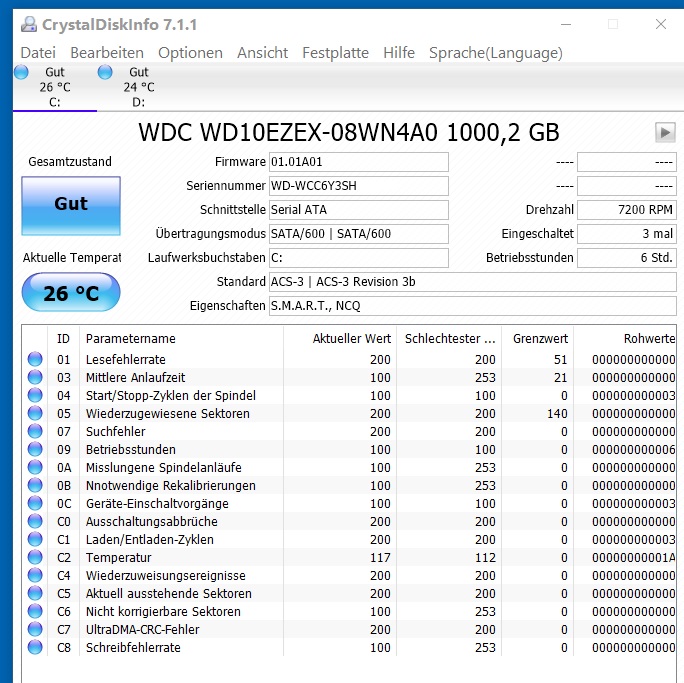Click status orb for Mittlere Anlaufzeit row
684x683 pixels.
tap(35, 377)
